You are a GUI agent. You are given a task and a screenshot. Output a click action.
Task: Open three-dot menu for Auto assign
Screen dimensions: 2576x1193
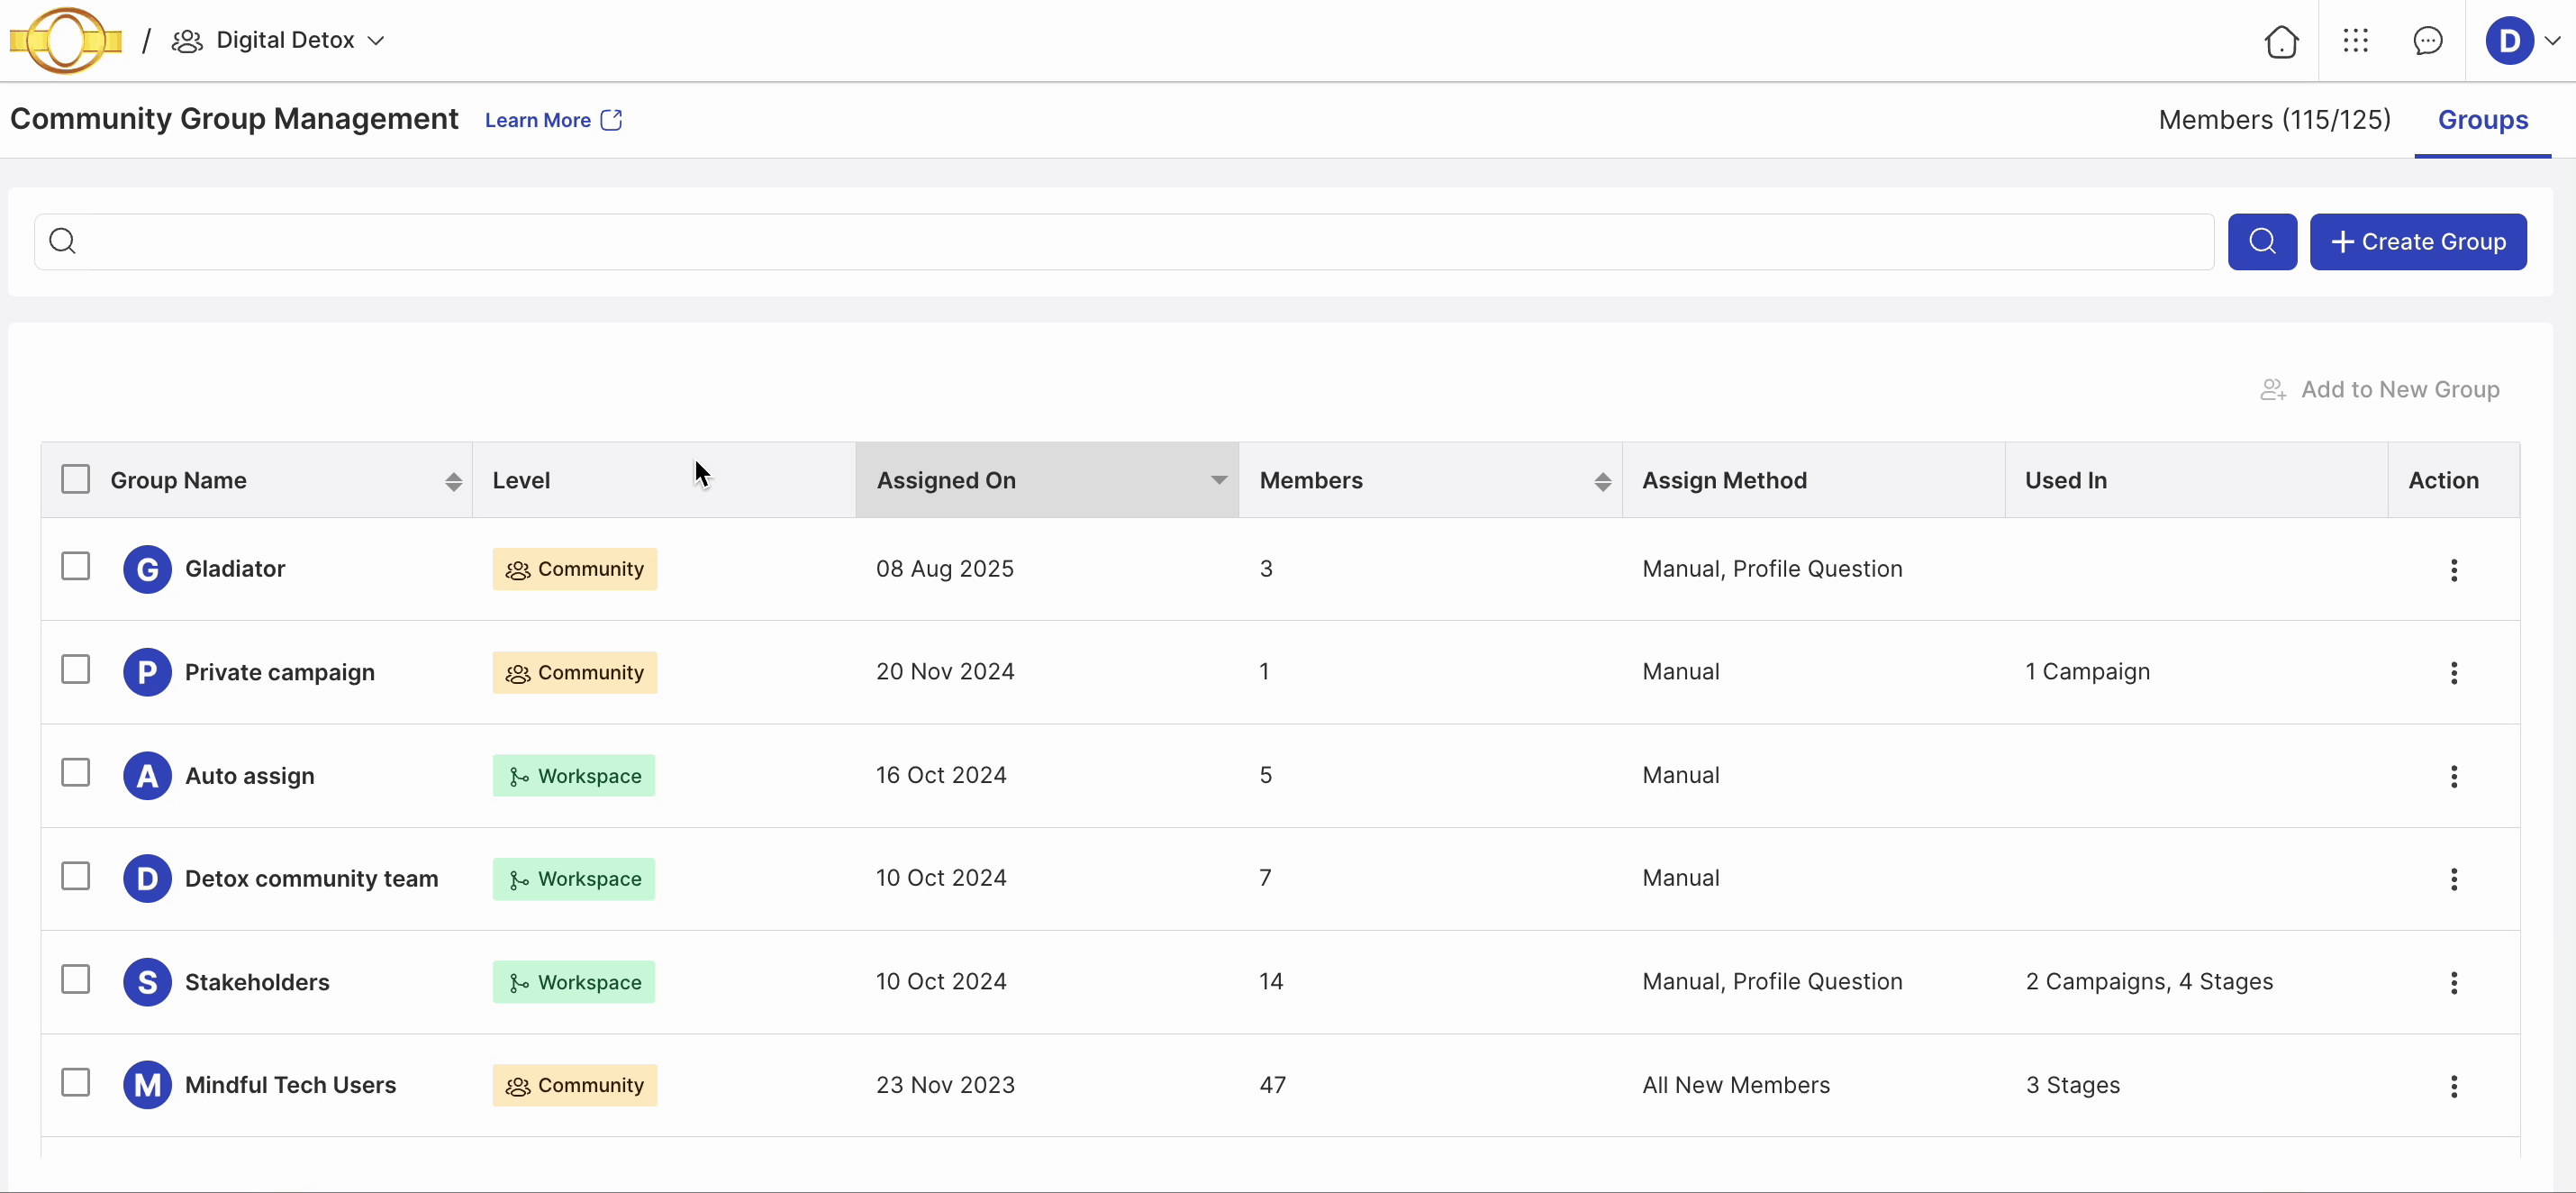pyautogui.click(x=2453, y=777)
